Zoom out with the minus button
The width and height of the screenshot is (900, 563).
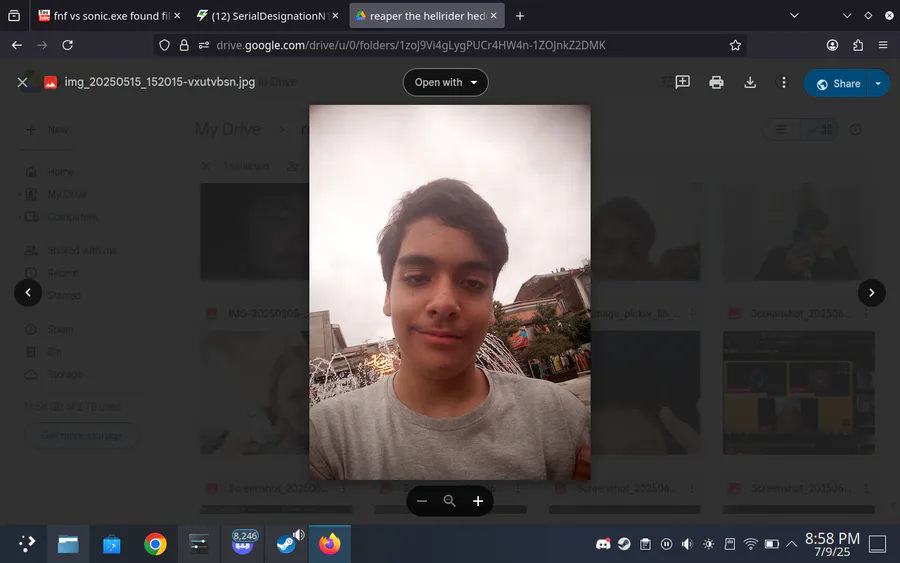(422, 501)
